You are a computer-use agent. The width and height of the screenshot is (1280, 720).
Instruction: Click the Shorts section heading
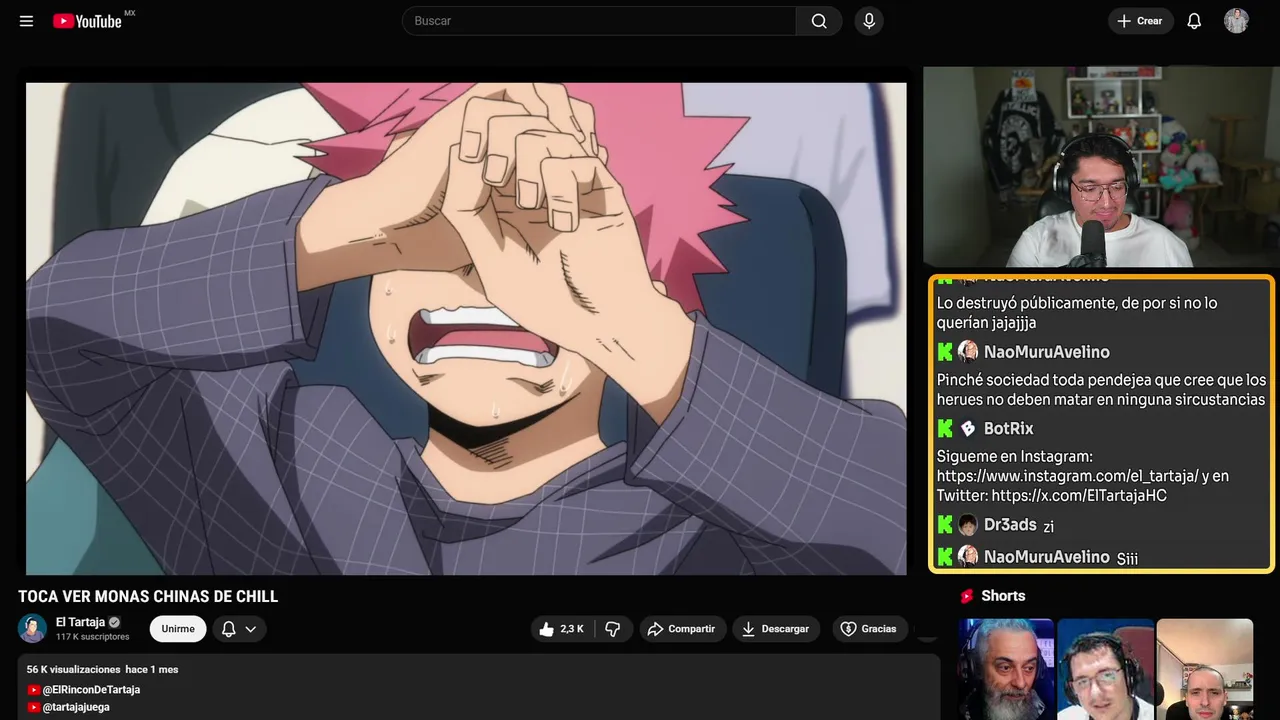pyautogui.click(x=1003, y=596)
